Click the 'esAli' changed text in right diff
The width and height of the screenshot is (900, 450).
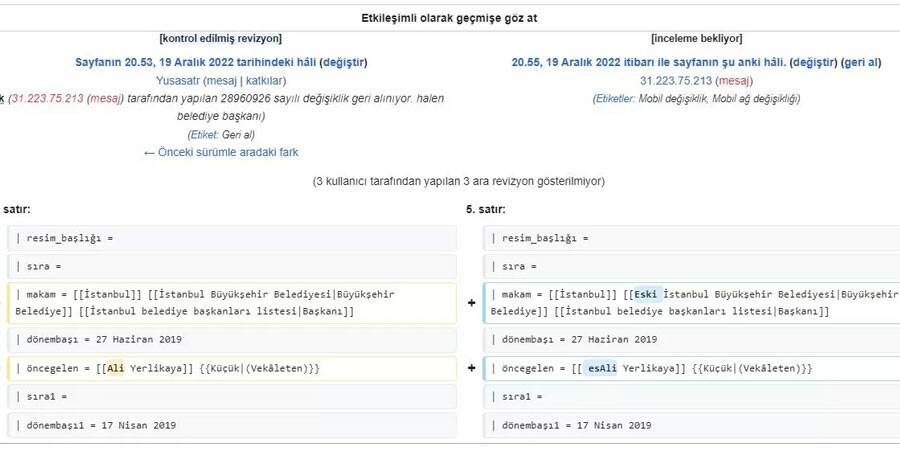[x=602, y=368]
